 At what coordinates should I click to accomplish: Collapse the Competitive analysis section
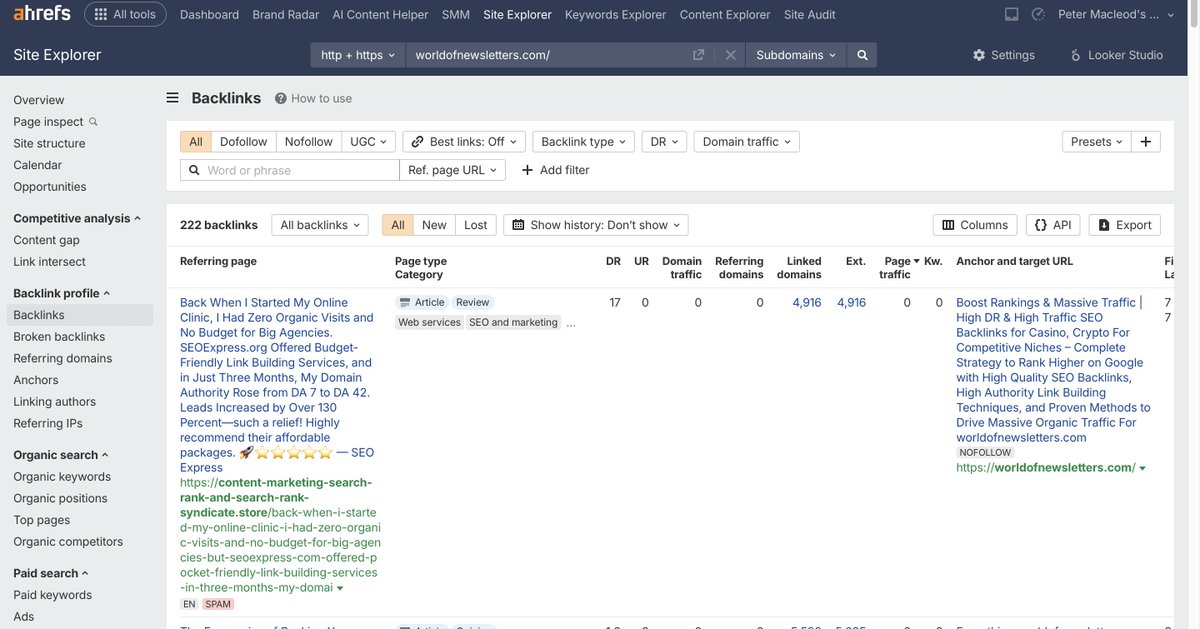pyautogui.click(x=77, y=218)
